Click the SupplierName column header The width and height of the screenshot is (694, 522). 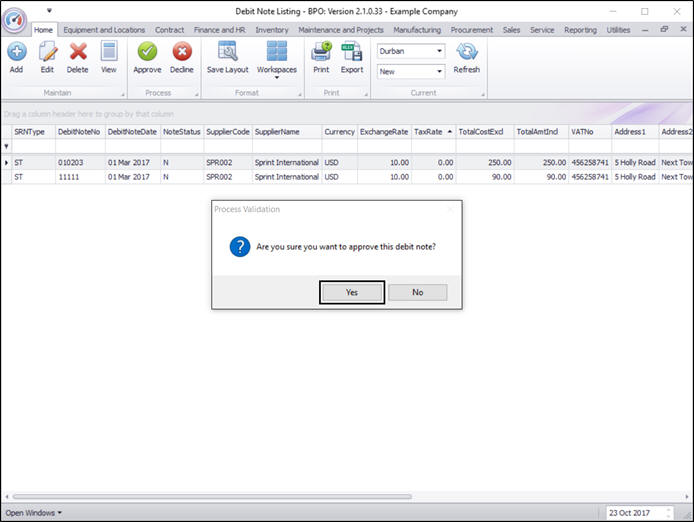[x=287, y=131]
